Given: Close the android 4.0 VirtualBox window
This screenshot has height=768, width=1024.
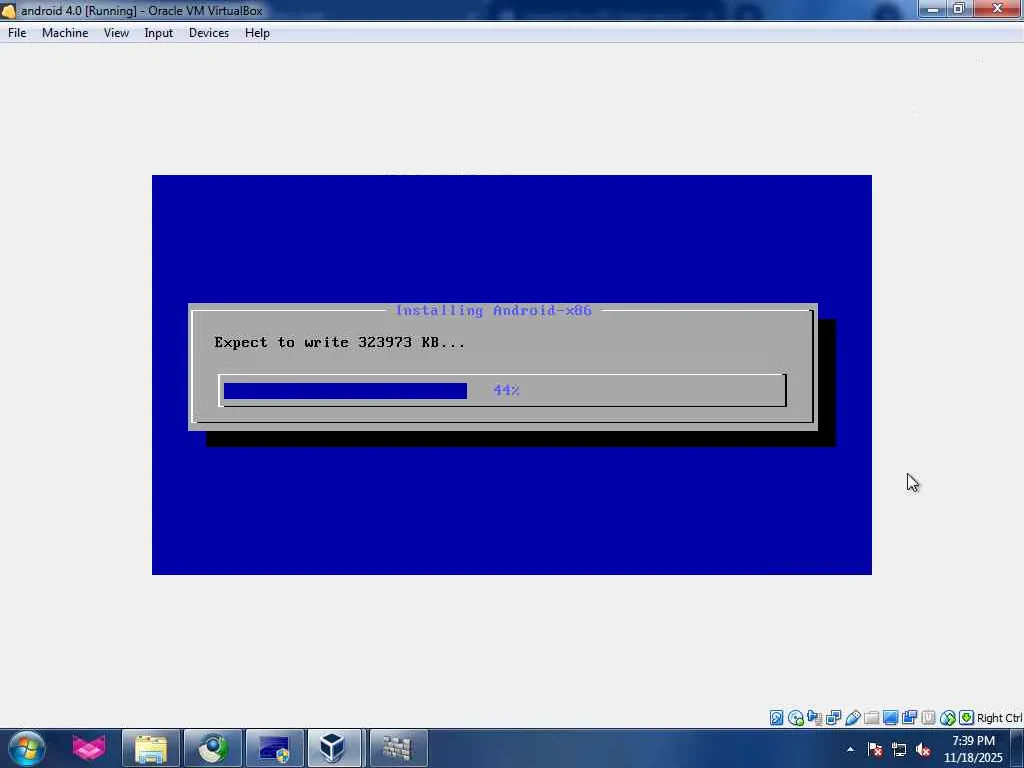Looking at the screenshot, I should [998, 9].
